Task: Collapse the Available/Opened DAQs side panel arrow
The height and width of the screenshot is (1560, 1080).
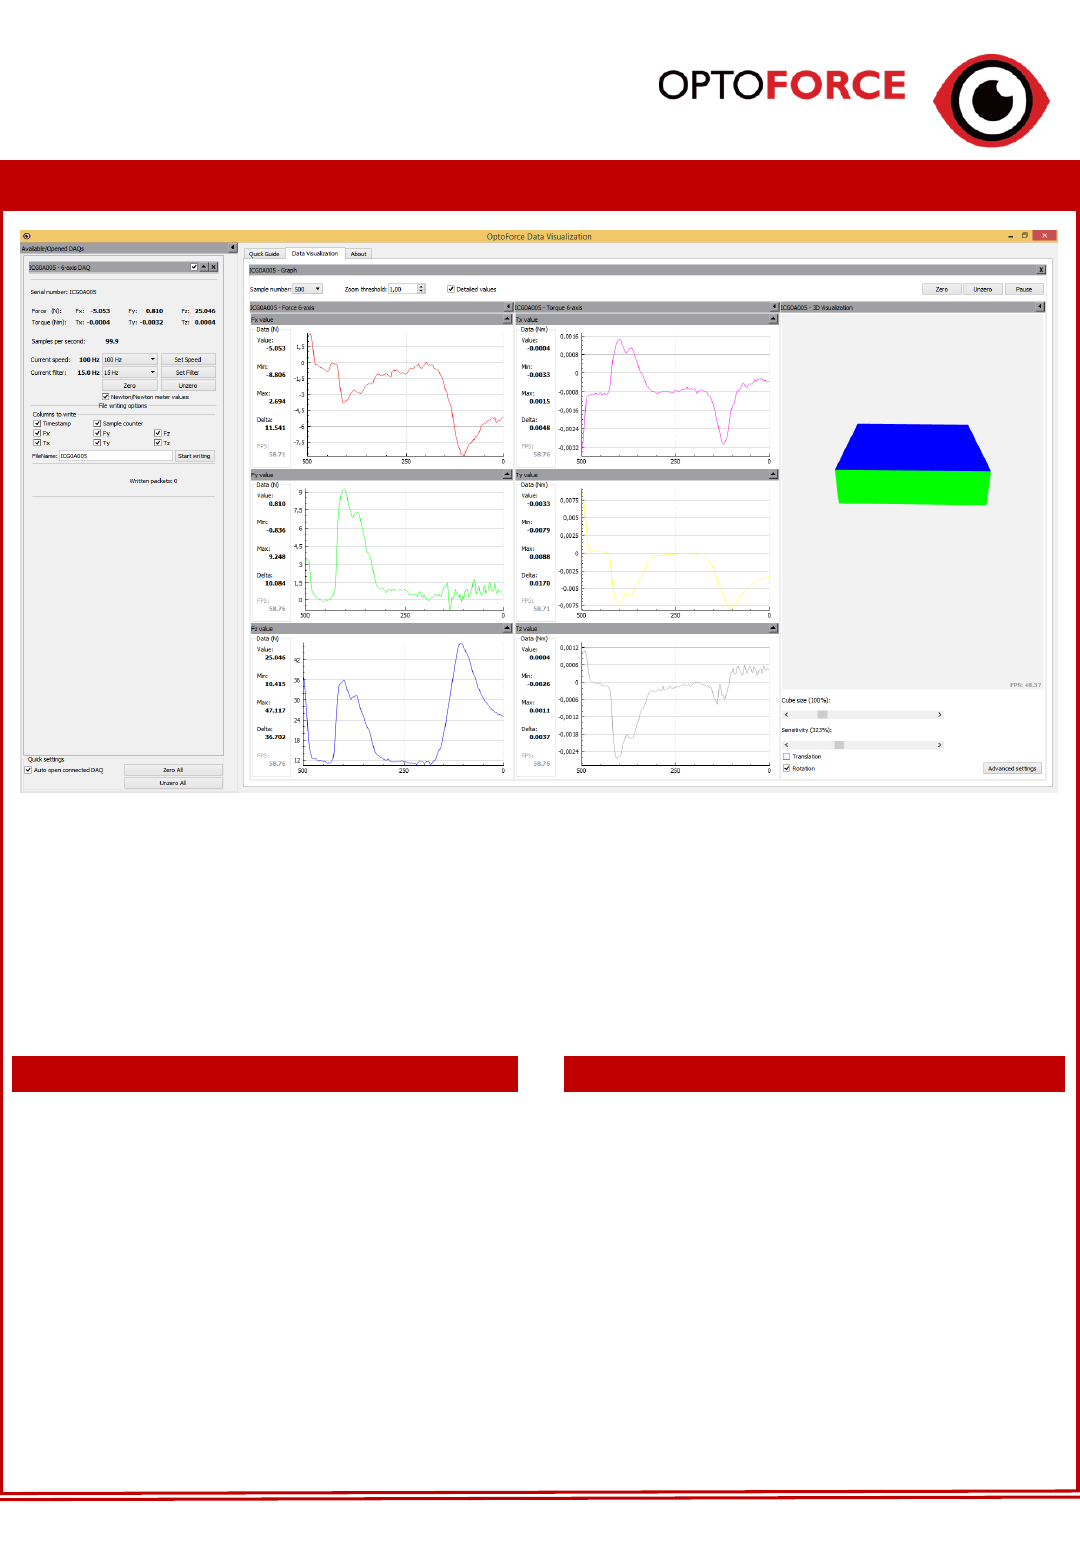Action: pos(233,248)
